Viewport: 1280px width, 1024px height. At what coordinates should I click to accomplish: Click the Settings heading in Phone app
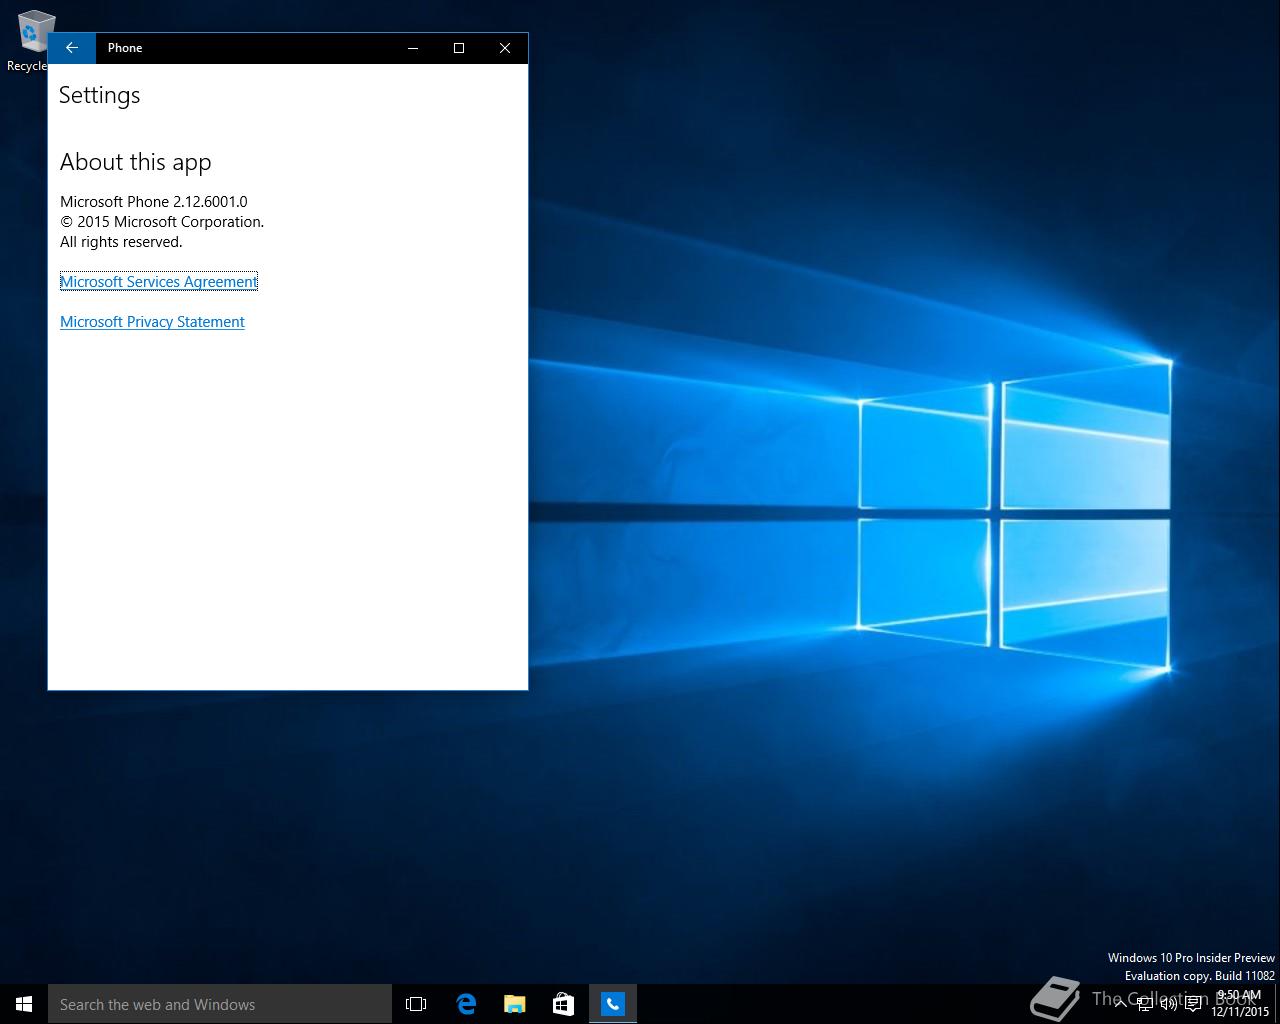(x=100, y=95)
